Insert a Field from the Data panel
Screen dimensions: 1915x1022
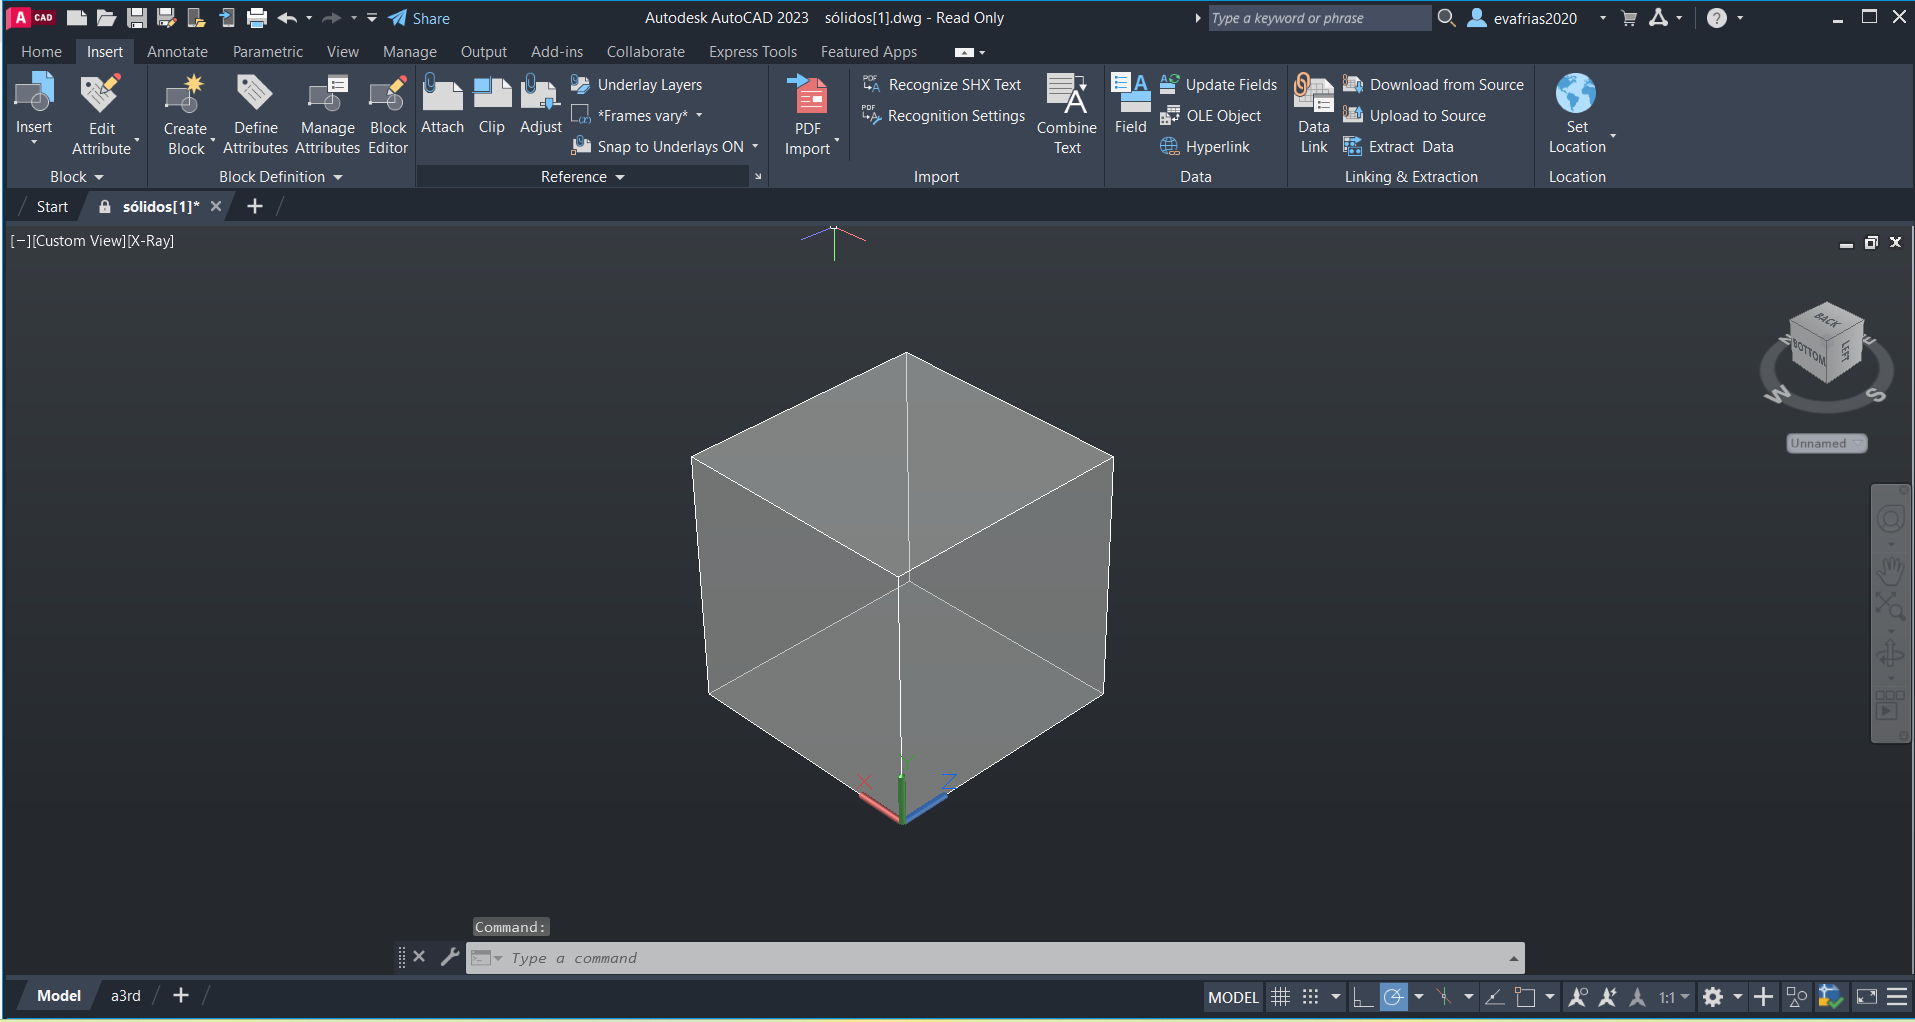[x=1130, y=96]
